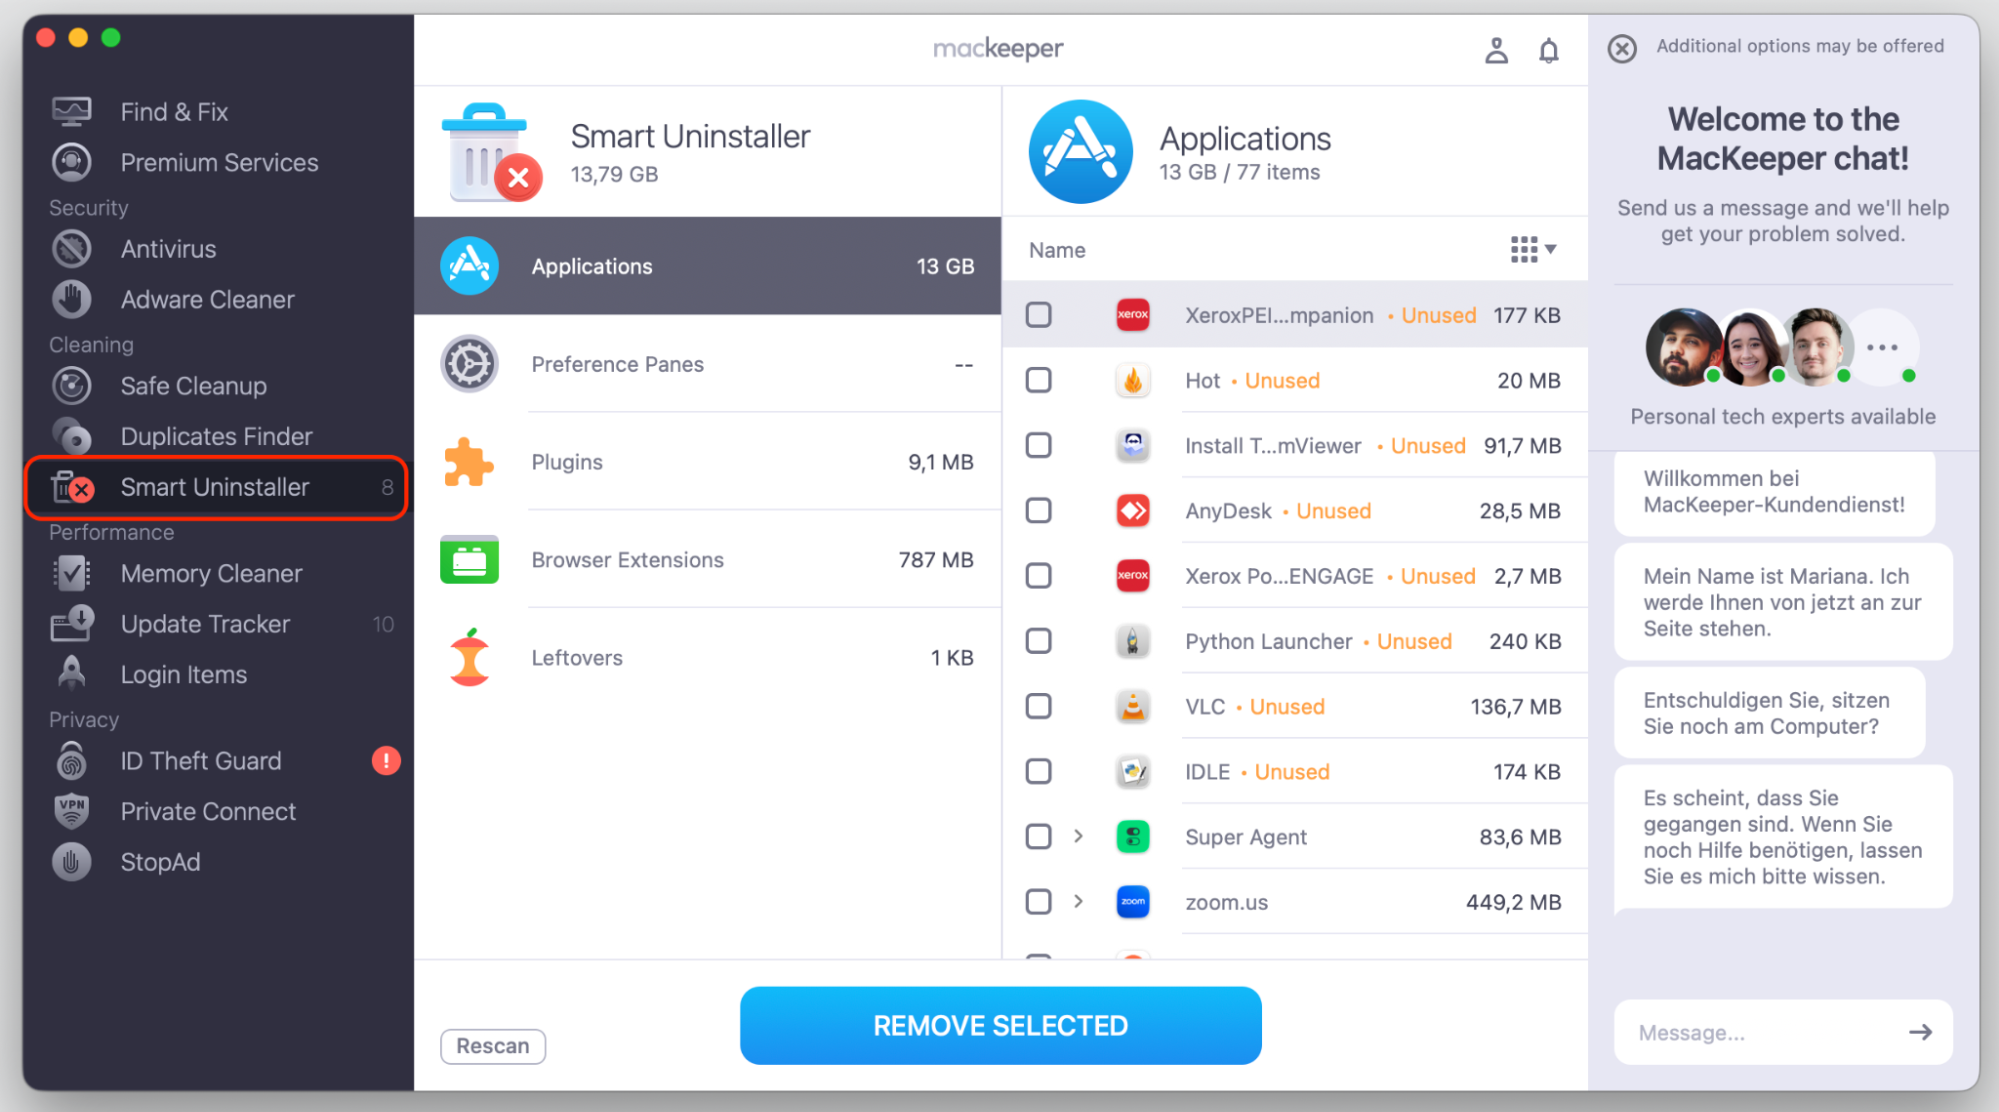Select the Applications category tab
Screen dimensions: 1999x1112
pos(707,266)
